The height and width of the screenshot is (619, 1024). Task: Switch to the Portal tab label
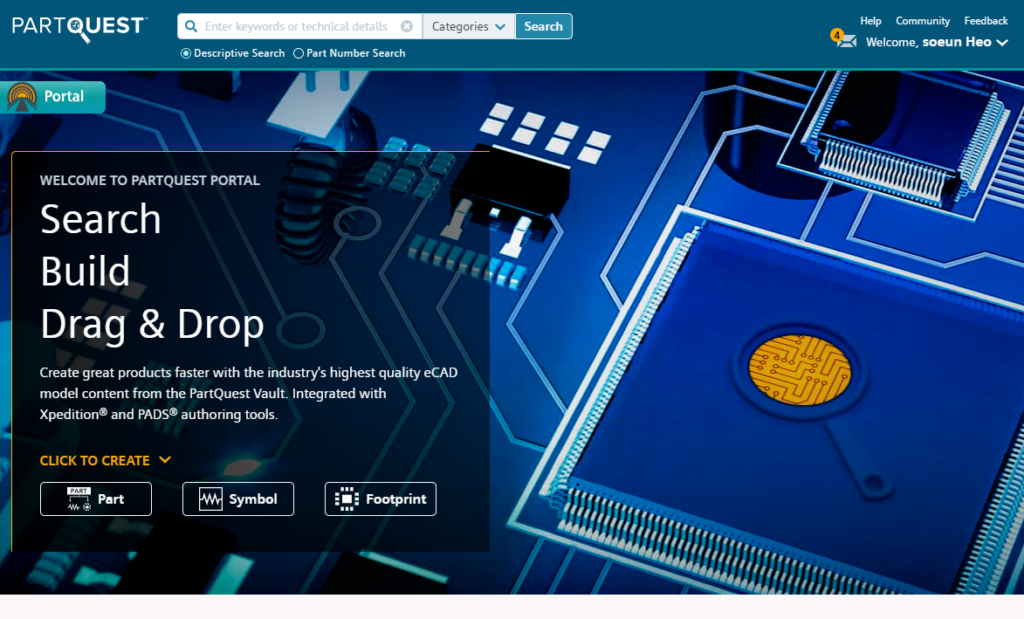pos(64,97)
